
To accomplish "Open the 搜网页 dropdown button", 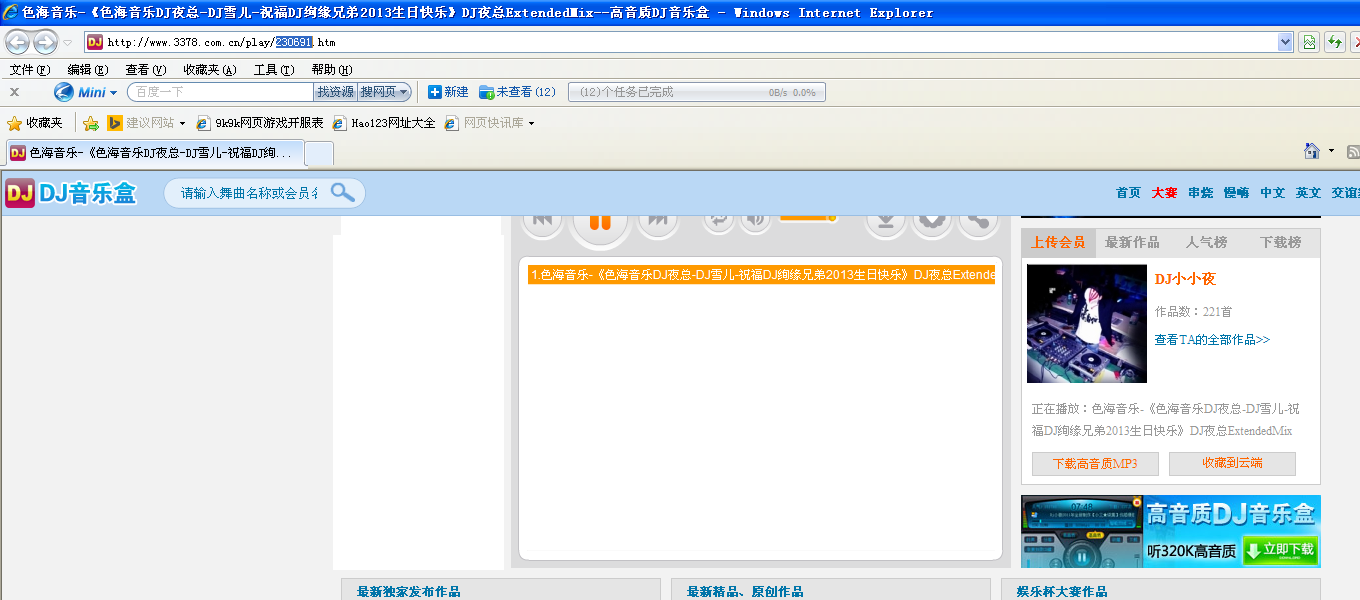I will tap(385, 92).
